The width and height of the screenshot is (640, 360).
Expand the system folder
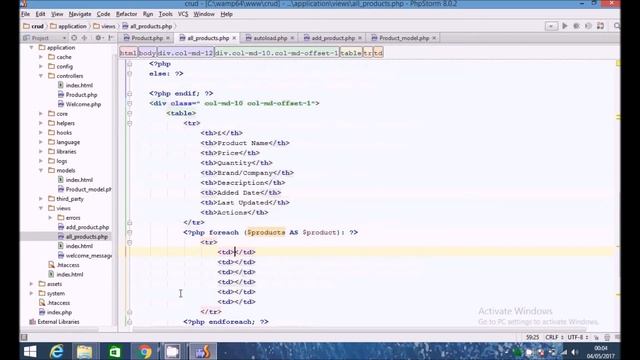coord(31,293)
